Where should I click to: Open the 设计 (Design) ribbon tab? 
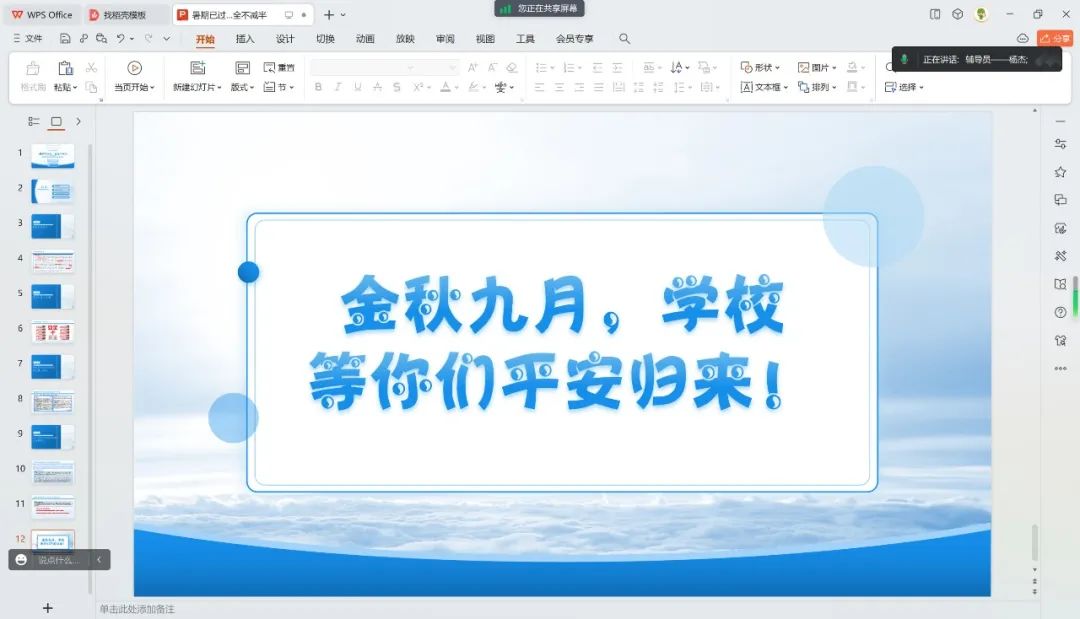tap(284, 39)
